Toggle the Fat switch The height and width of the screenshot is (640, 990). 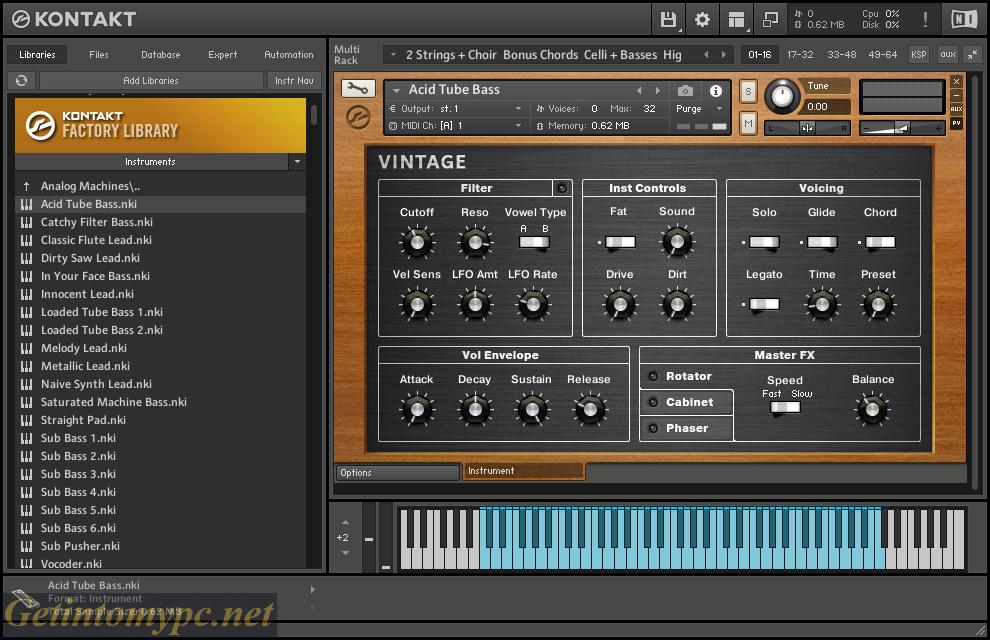[x=620, y=242]
